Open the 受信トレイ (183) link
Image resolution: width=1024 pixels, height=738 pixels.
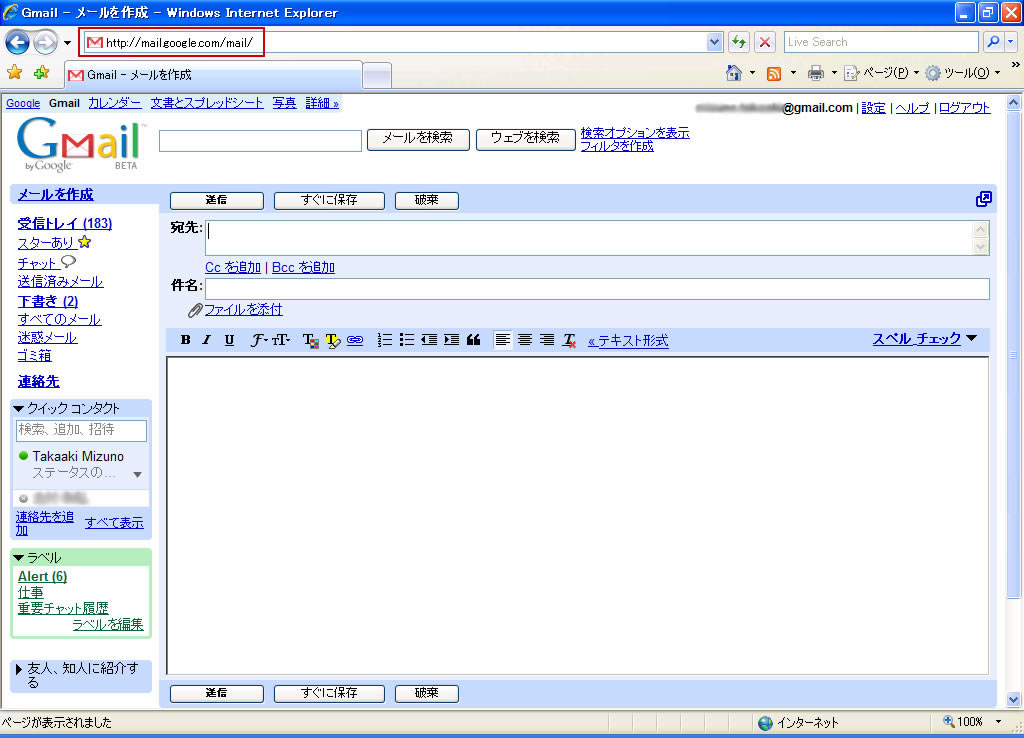click(x=64, y=223)
